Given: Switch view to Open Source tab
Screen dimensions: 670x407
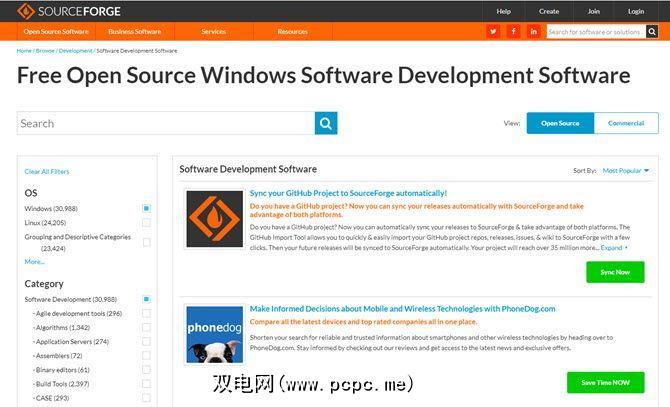Looking at the screenshot, I should tap(560, 123).
